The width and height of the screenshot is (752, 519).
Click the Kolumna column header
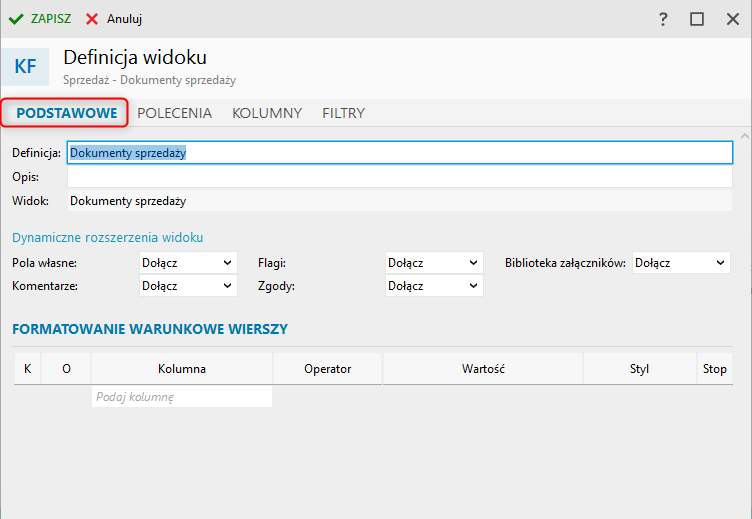tap(181, 369)
